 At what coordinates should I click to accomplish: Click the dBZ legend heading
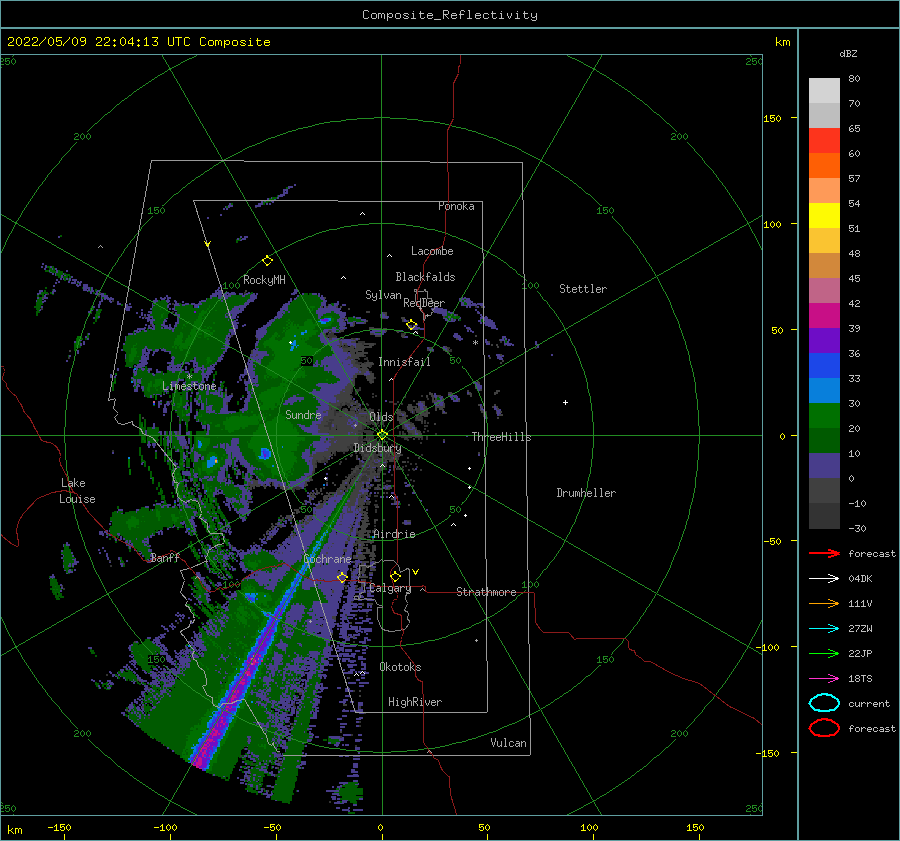pos(848,53)
